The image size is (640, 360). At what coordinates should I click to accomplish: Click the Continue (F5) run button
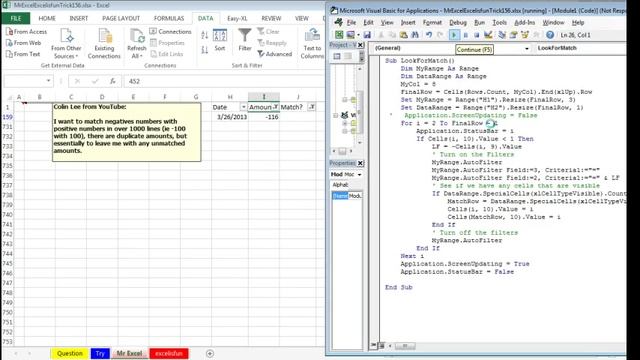[454, 35]
